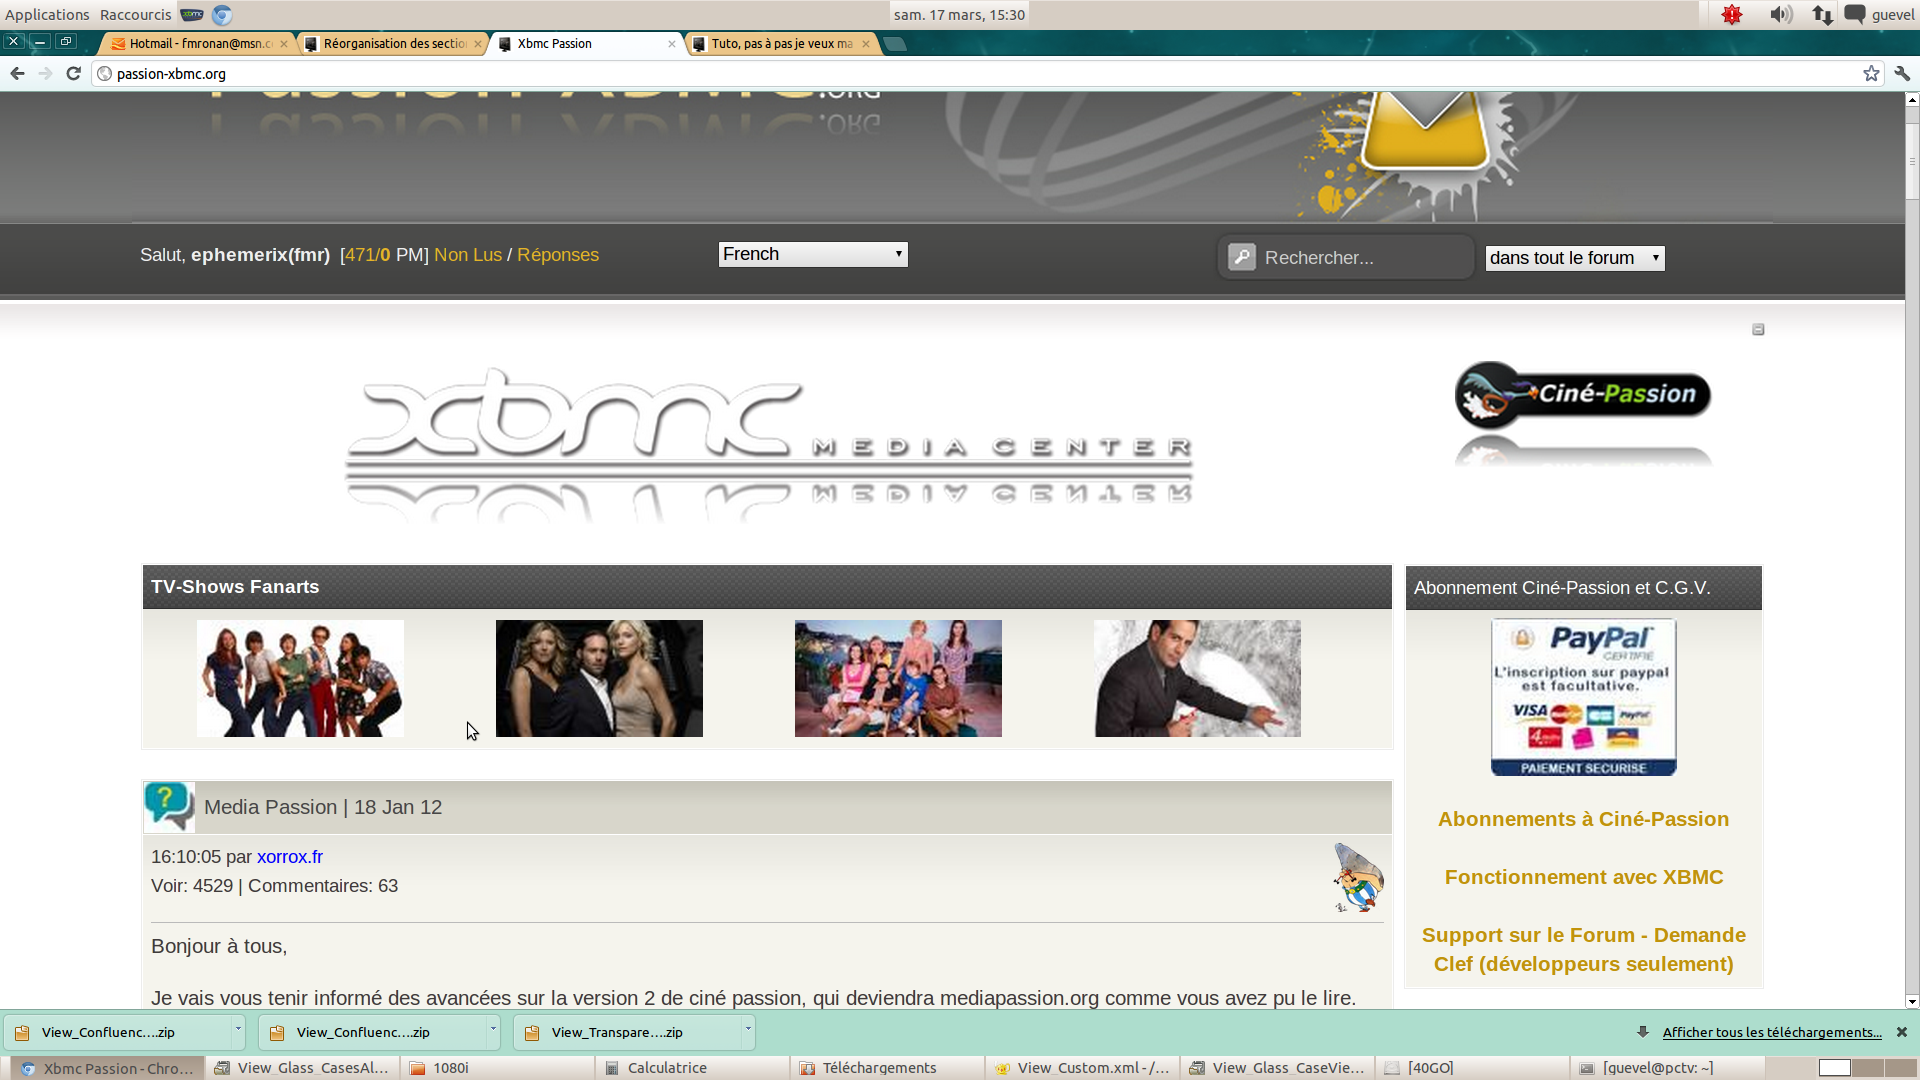
Task: Collapse the banner with small toggle icon
Action: [1758, 329]
